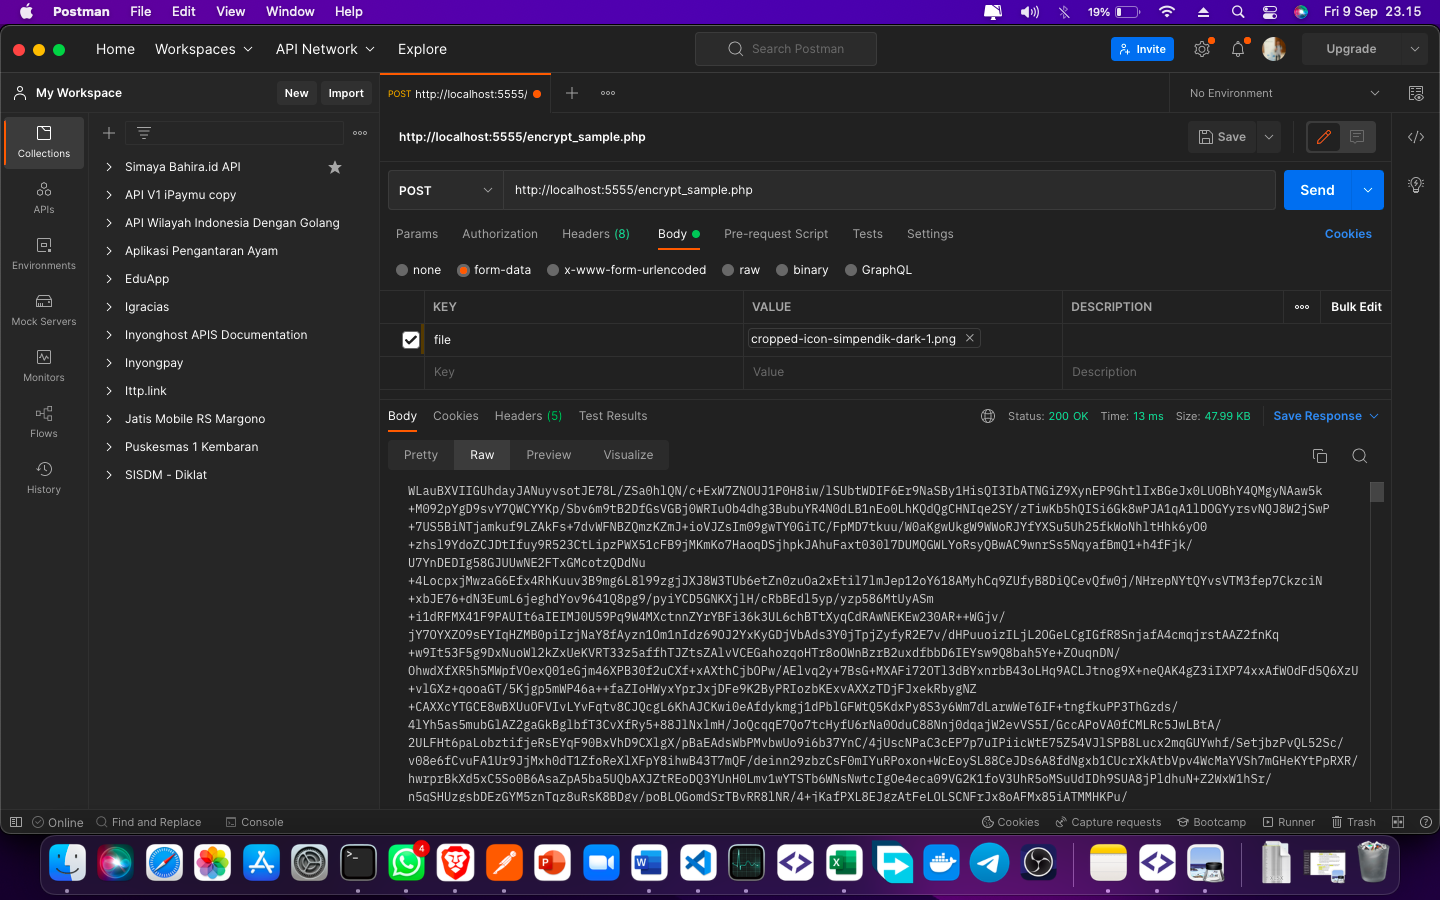Open the Collections sidebar panel

tap(44, 142)
